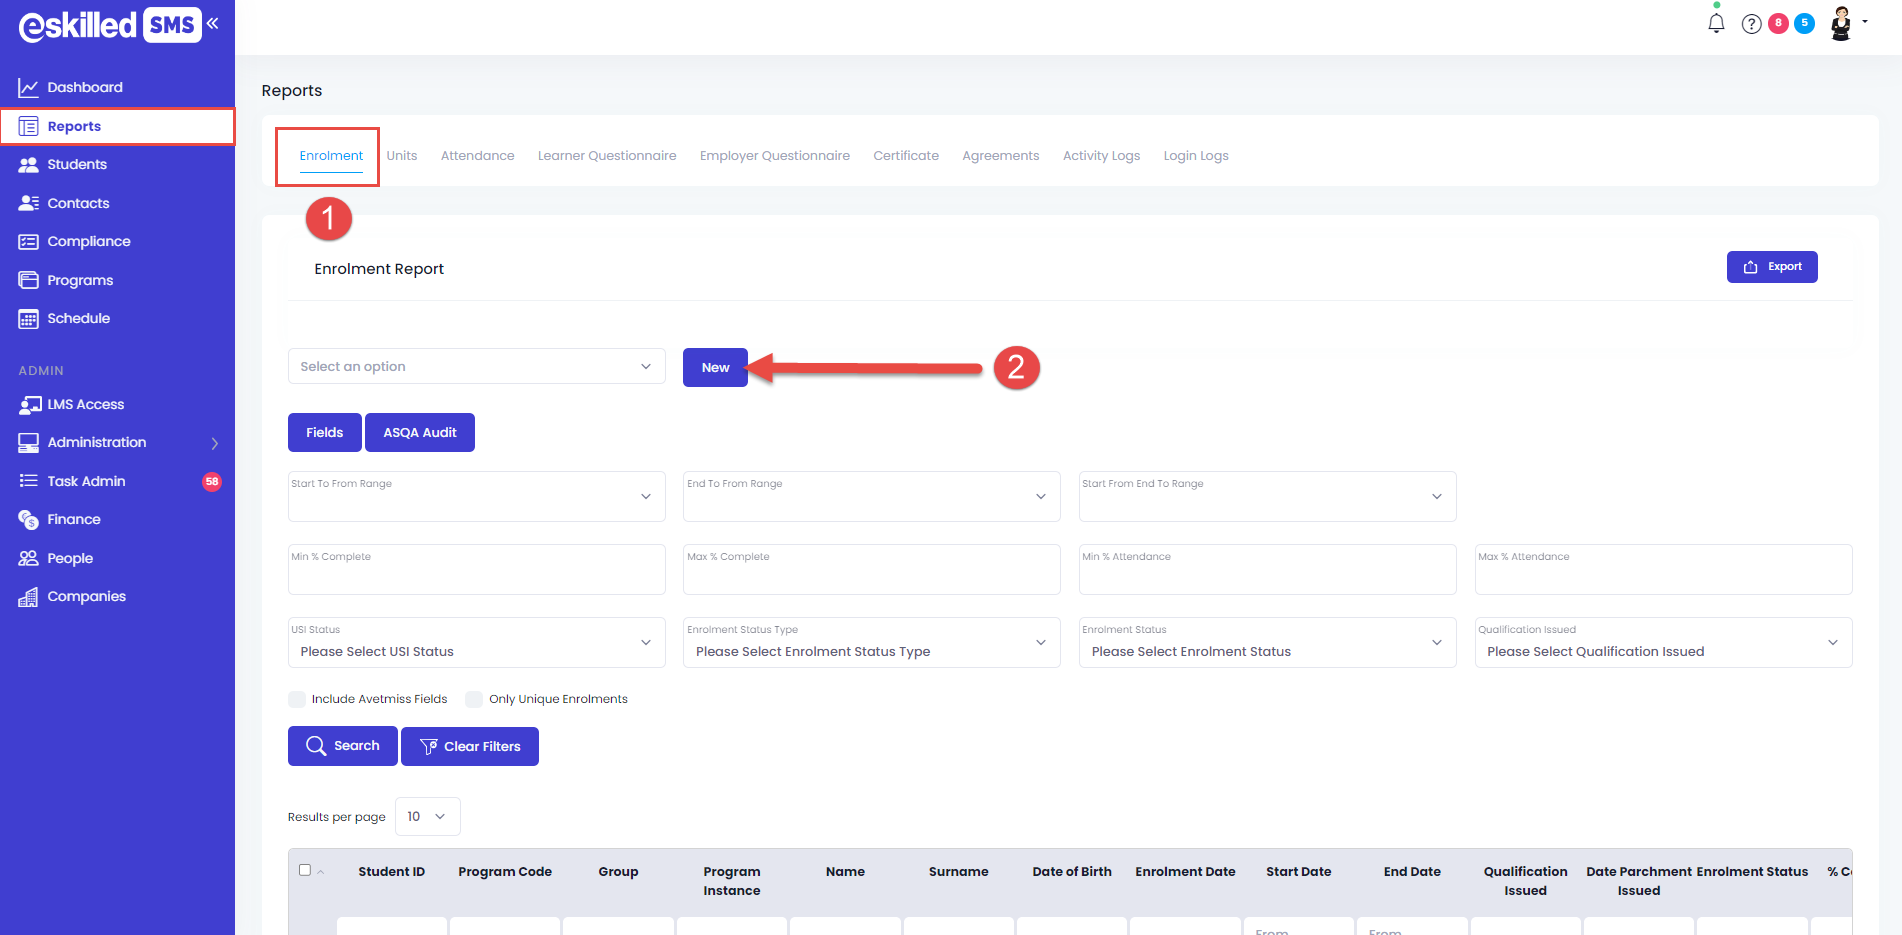This screenshot has height=935, width=1902.
Task: Click the Finance coins icon in sidebar
Action: pyautogui.click(x=28, y=520)
